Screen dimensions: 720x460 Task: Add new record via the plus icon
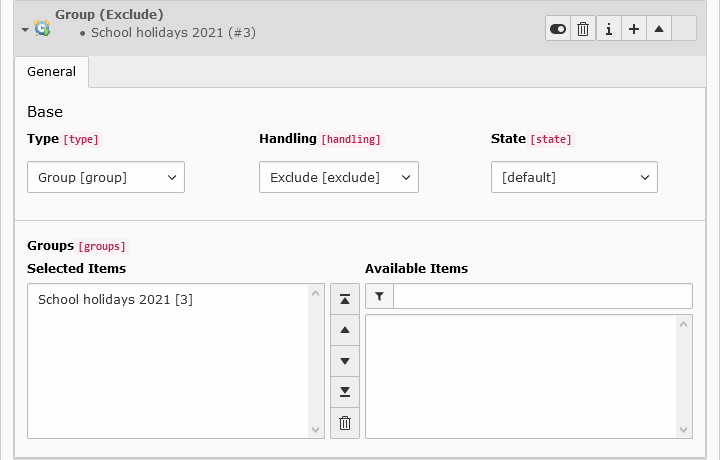(634, 29)
